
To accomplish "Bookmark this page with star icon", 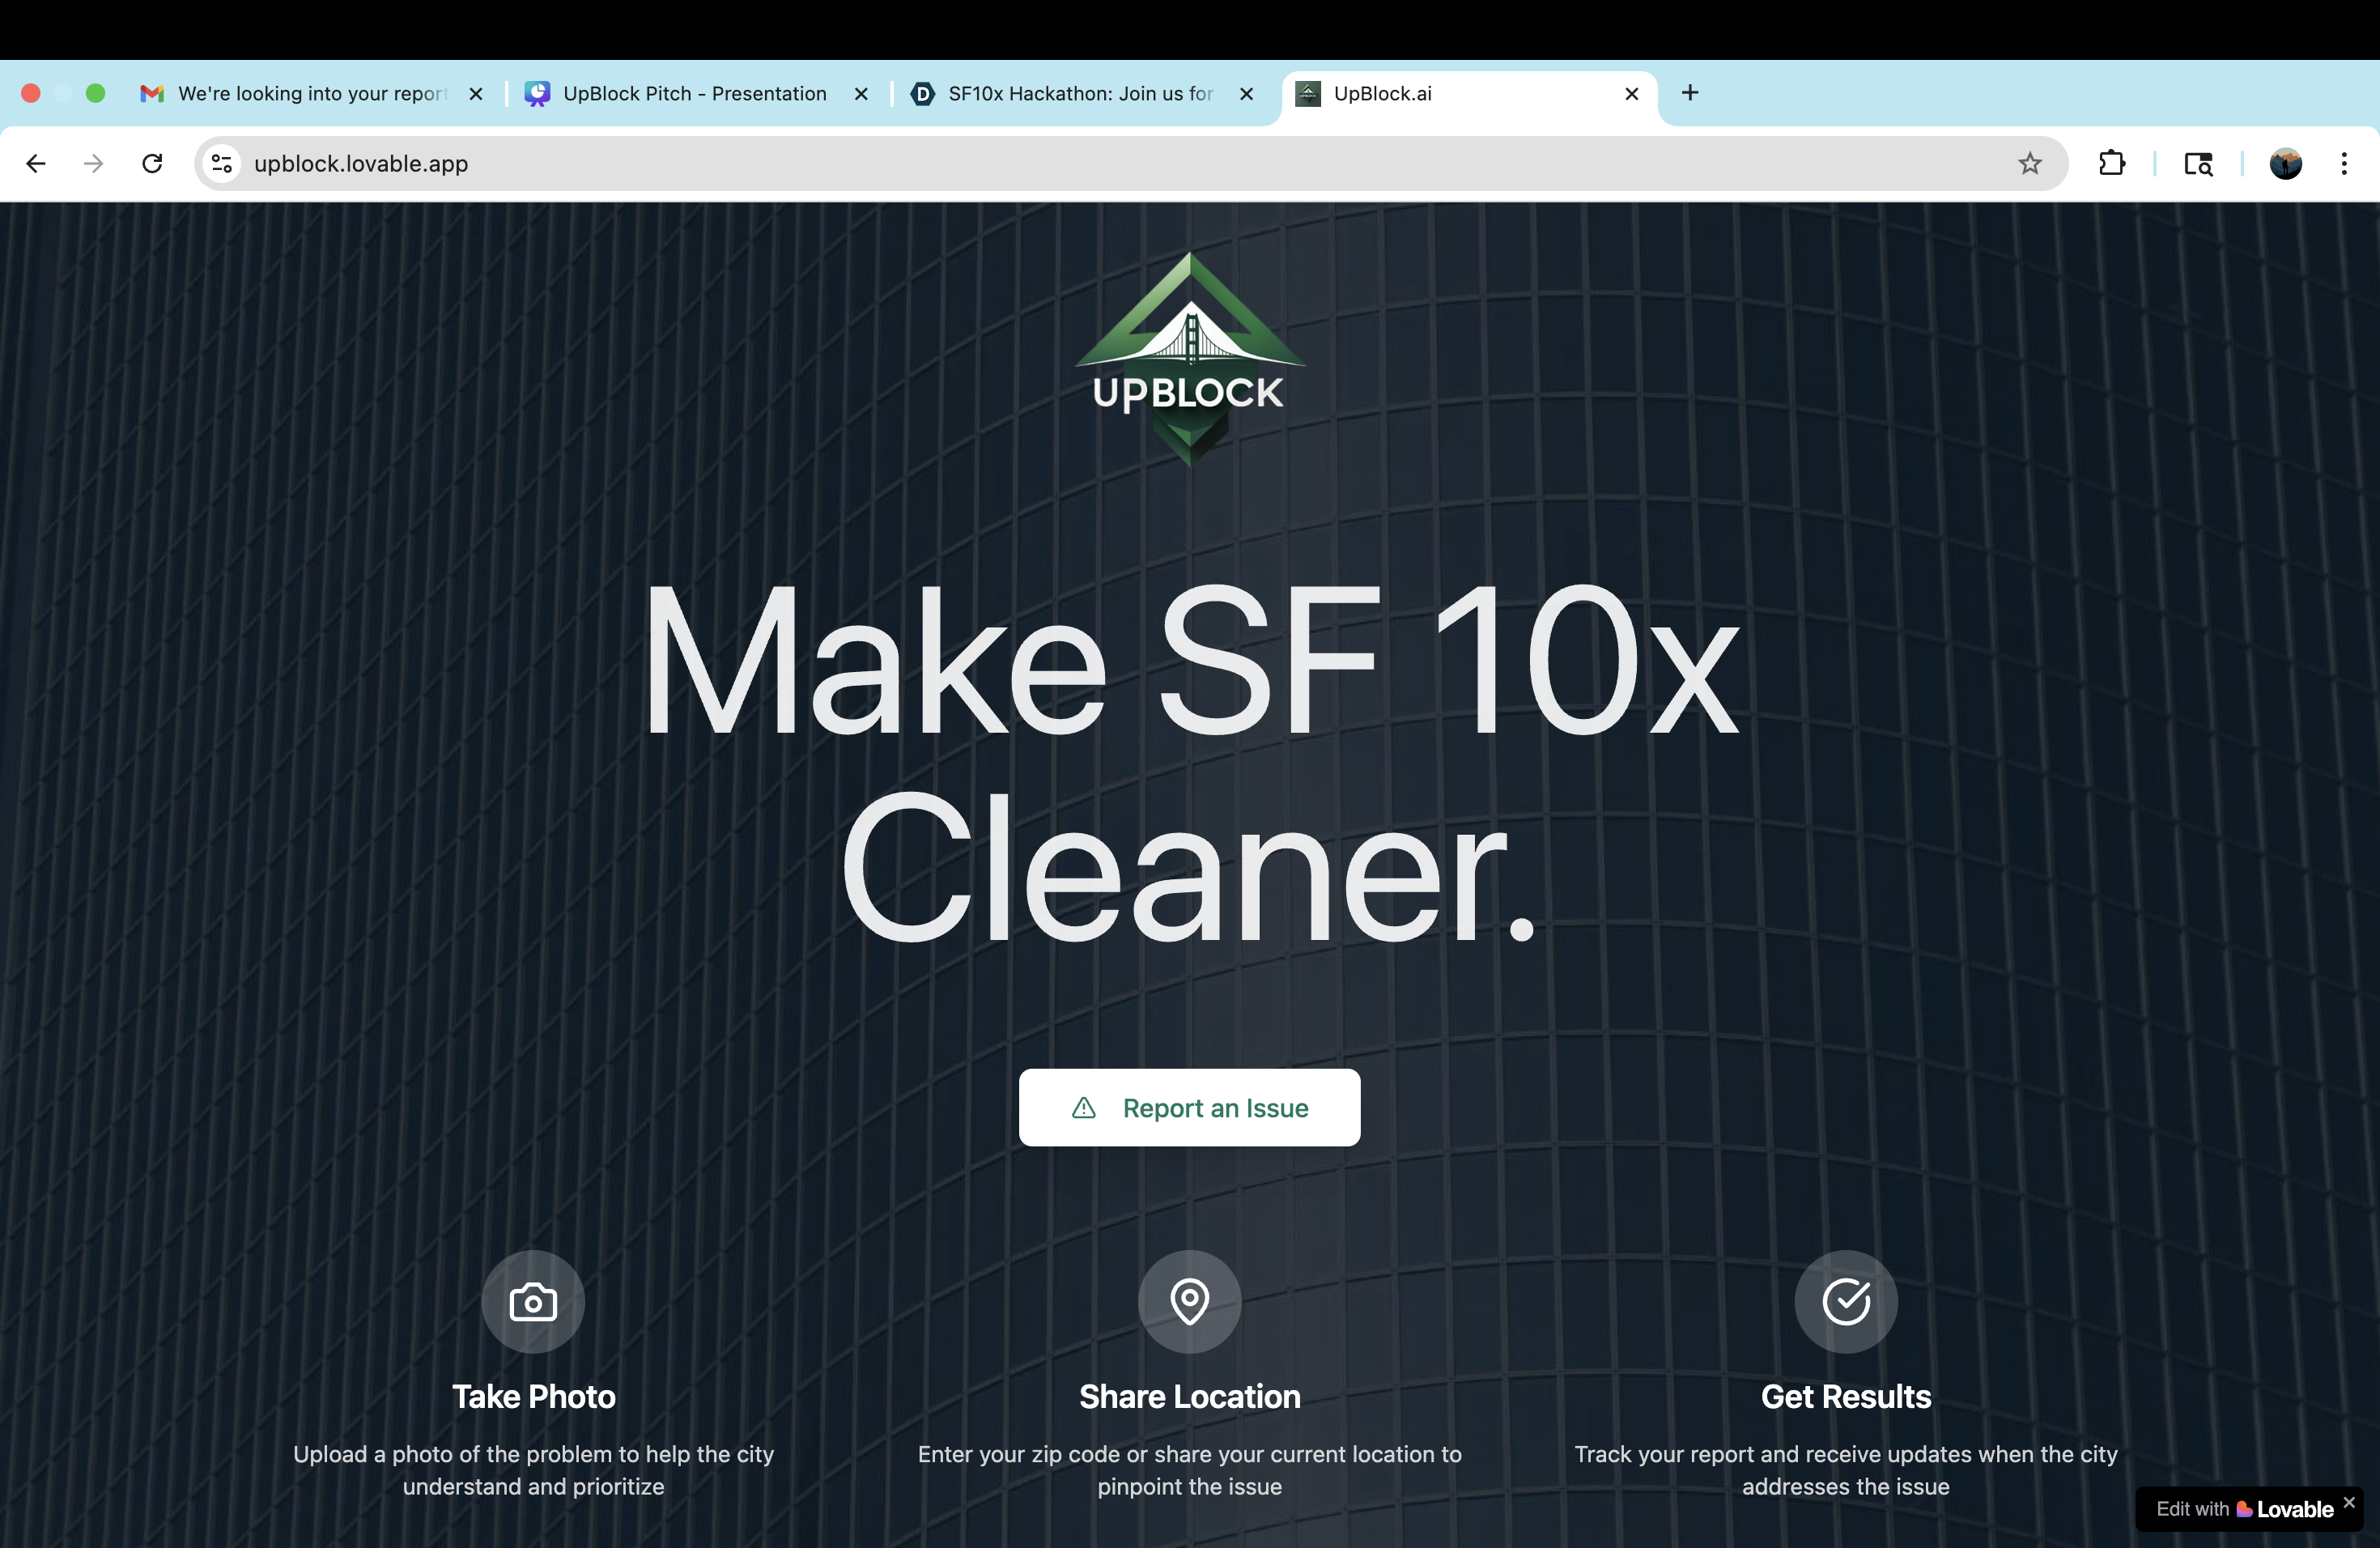I will 2029,163.
